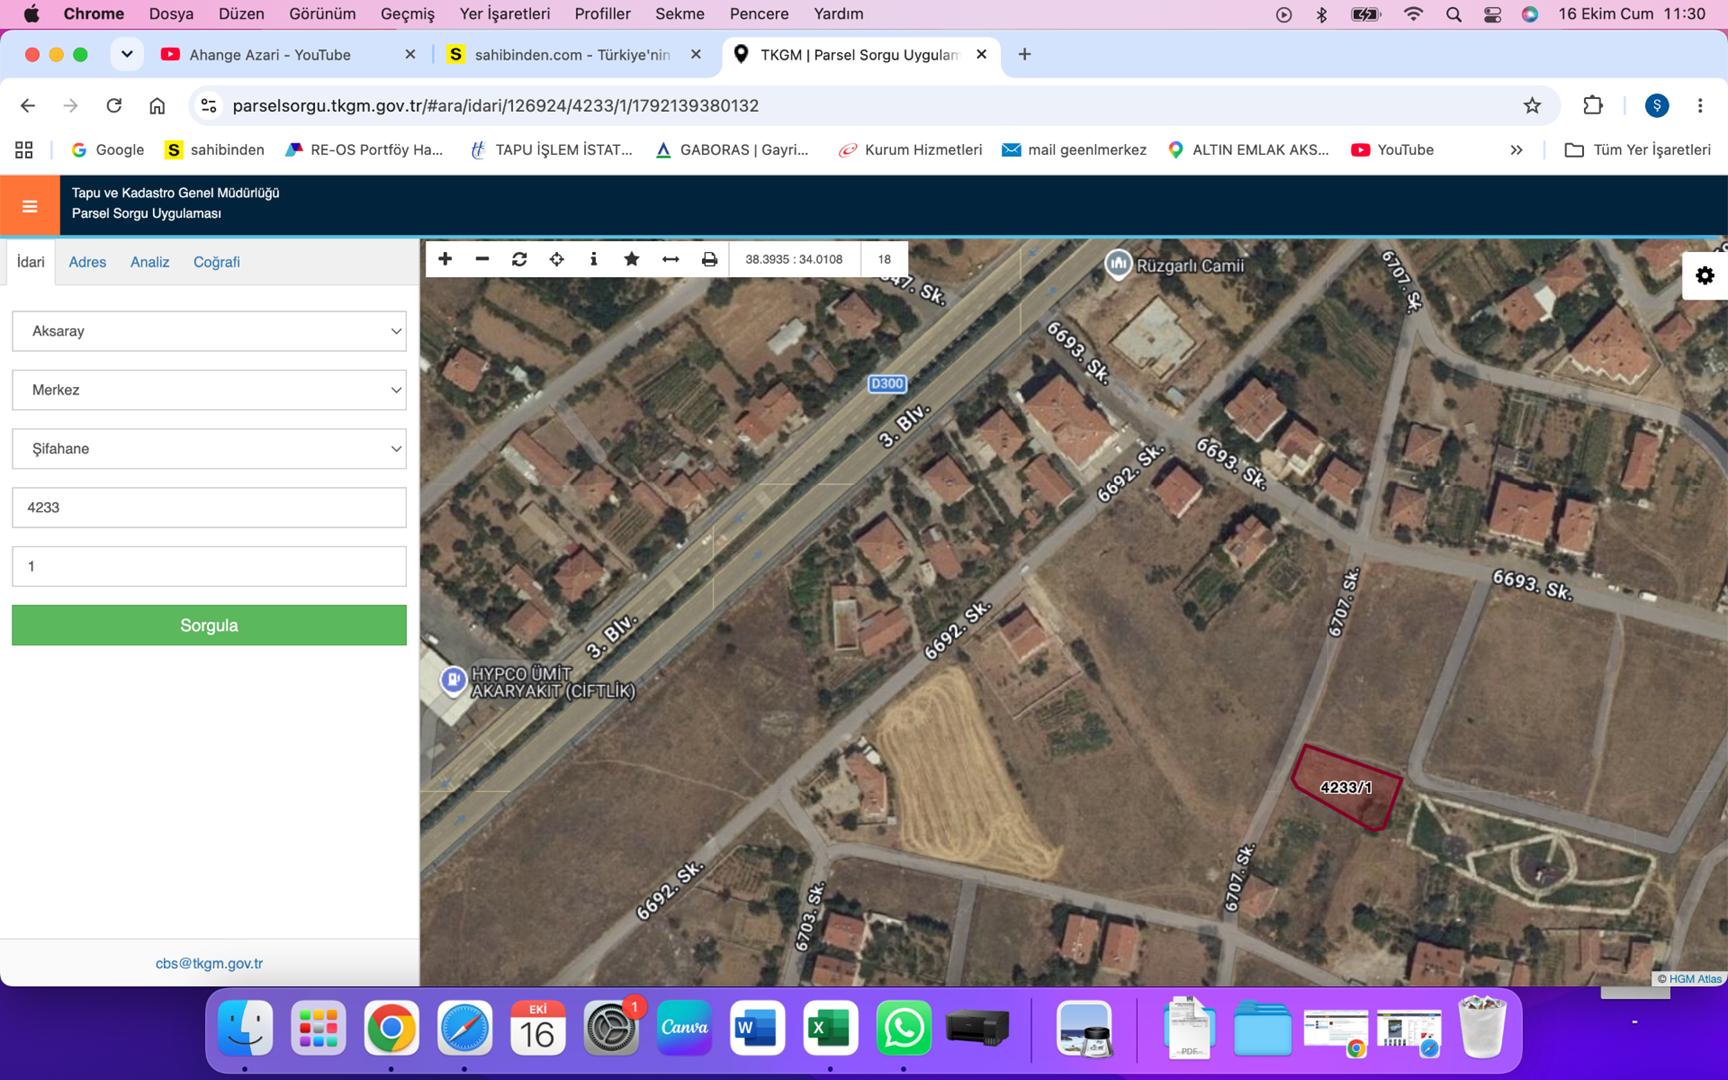
Task: Switch to the Adres tab
Action: [x=87, y=262]
